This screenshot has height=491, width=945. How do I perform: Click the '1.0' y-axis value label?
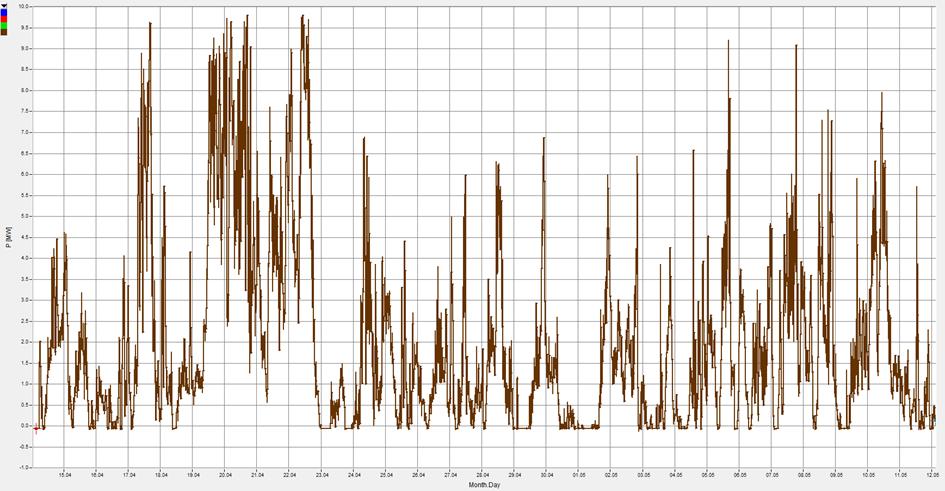pos(25,384)
